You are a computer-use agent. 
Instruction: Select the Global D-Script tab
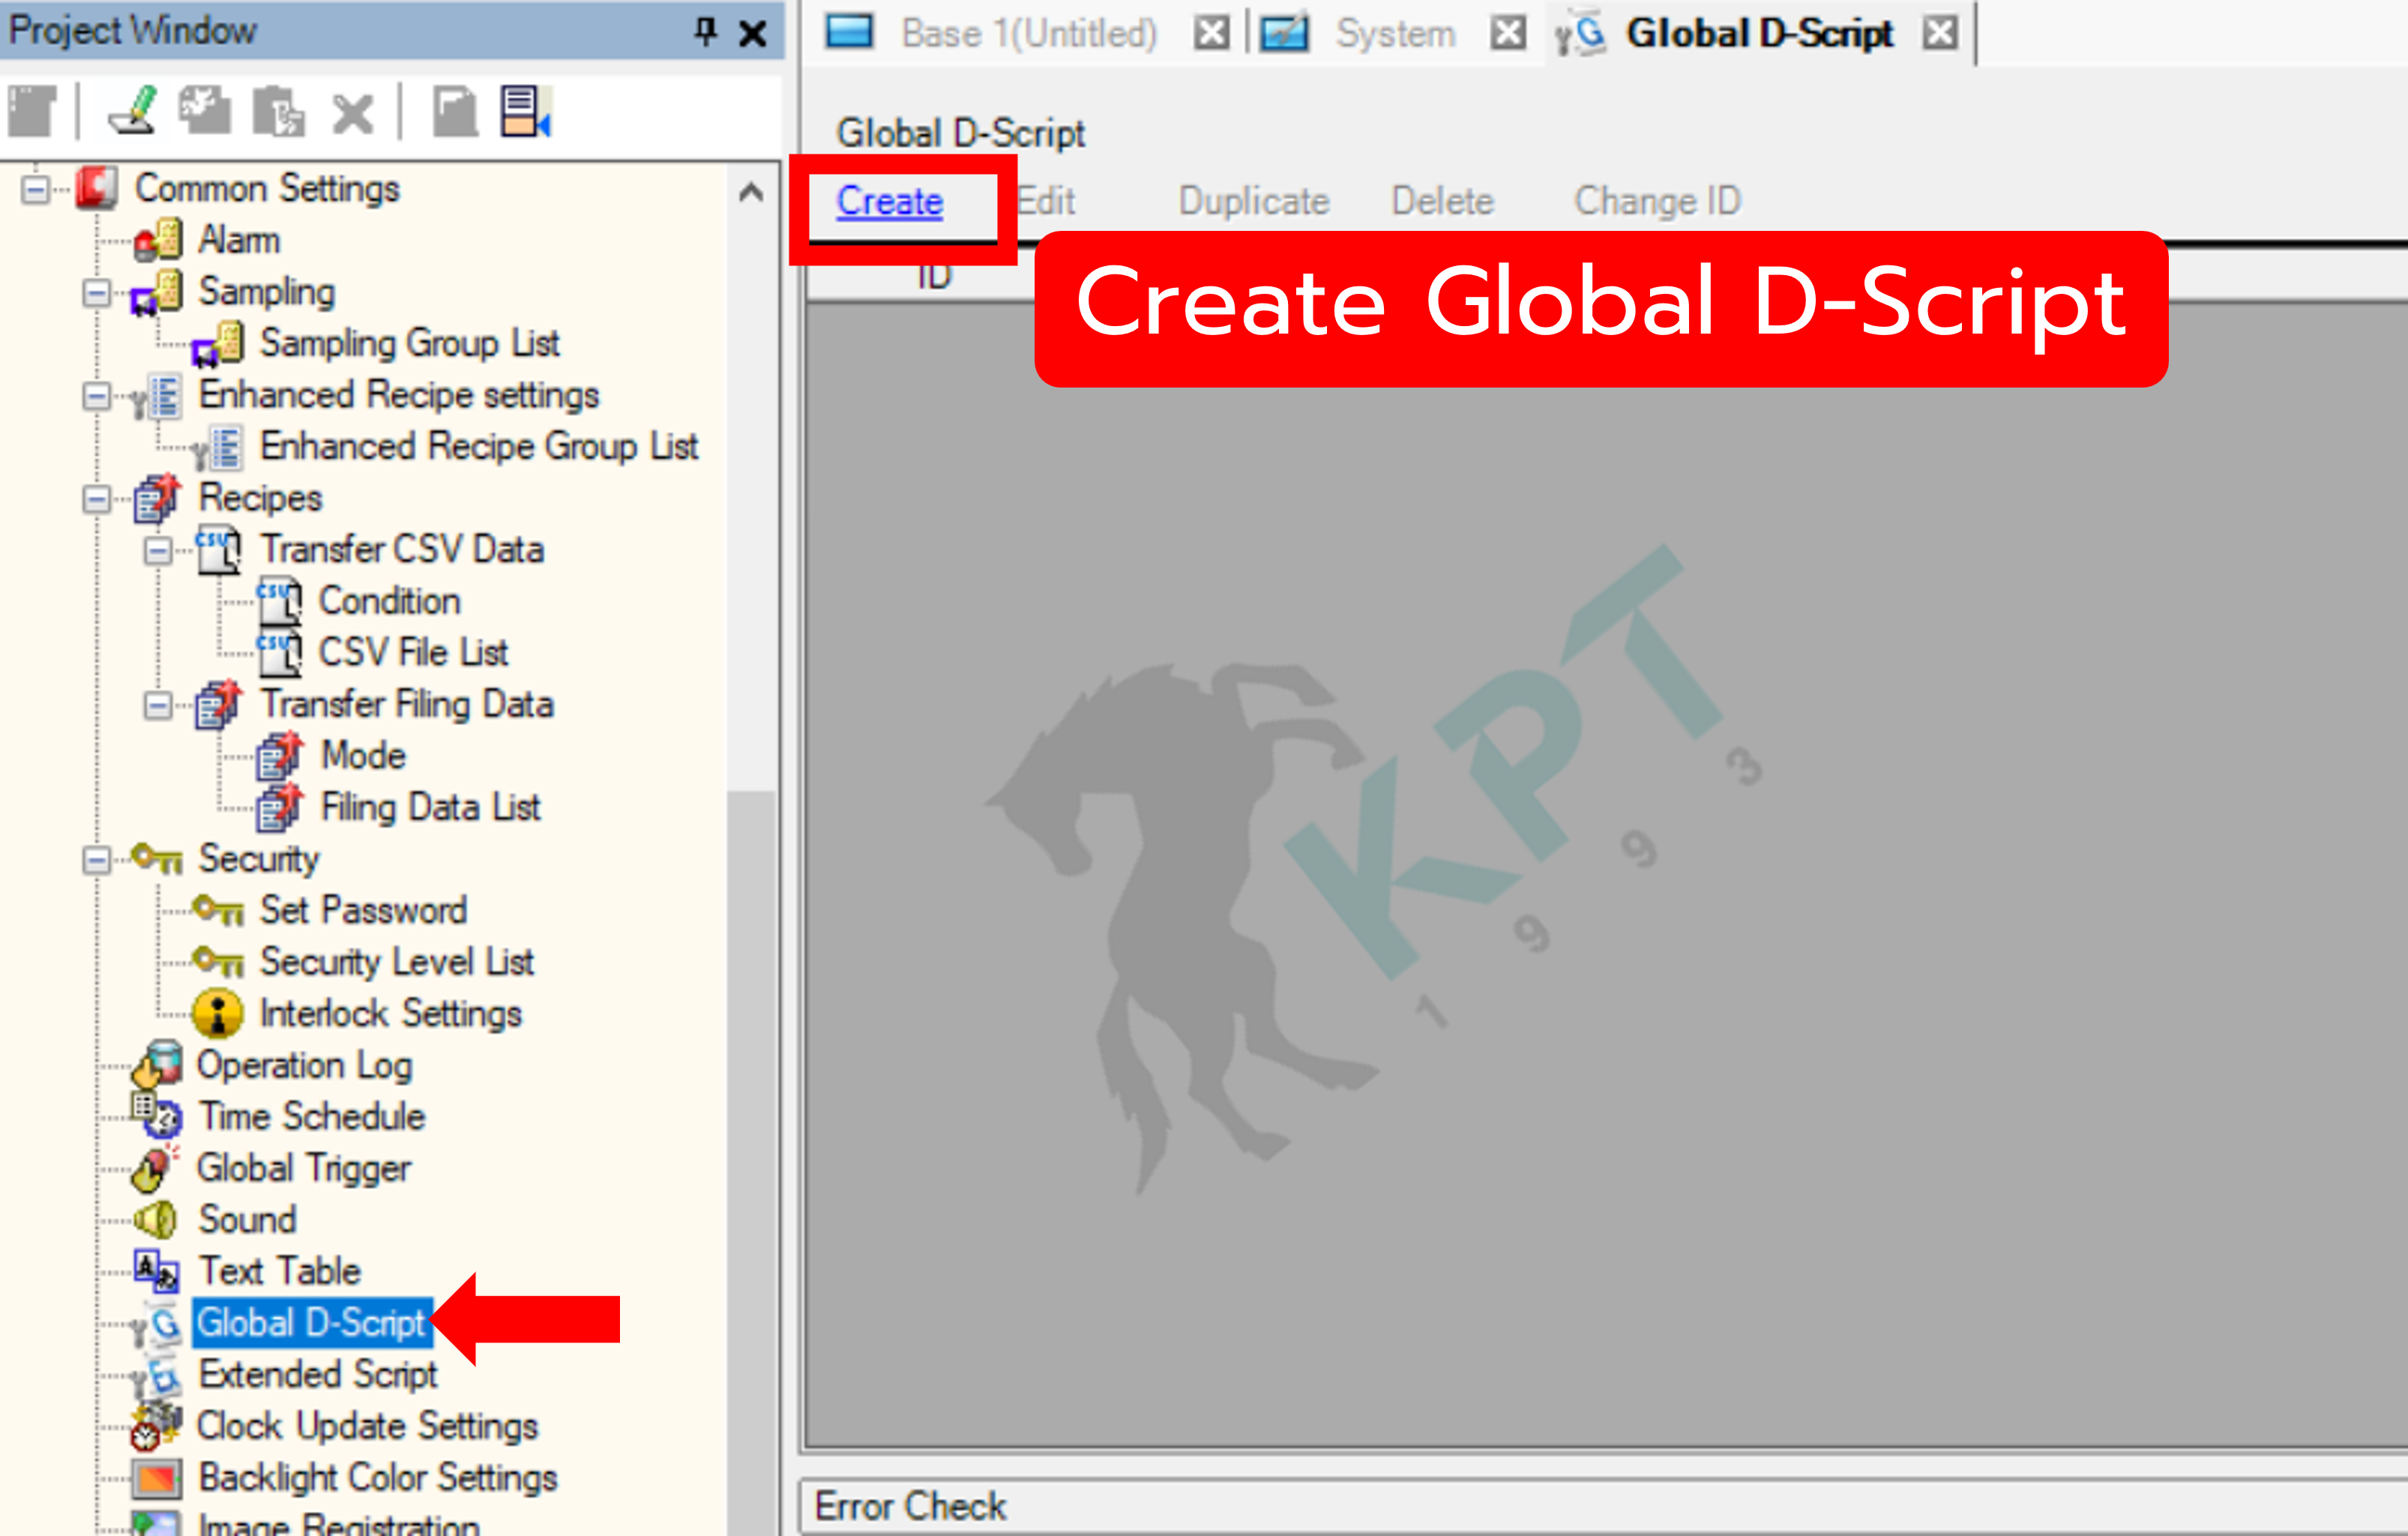(1759, 34)
